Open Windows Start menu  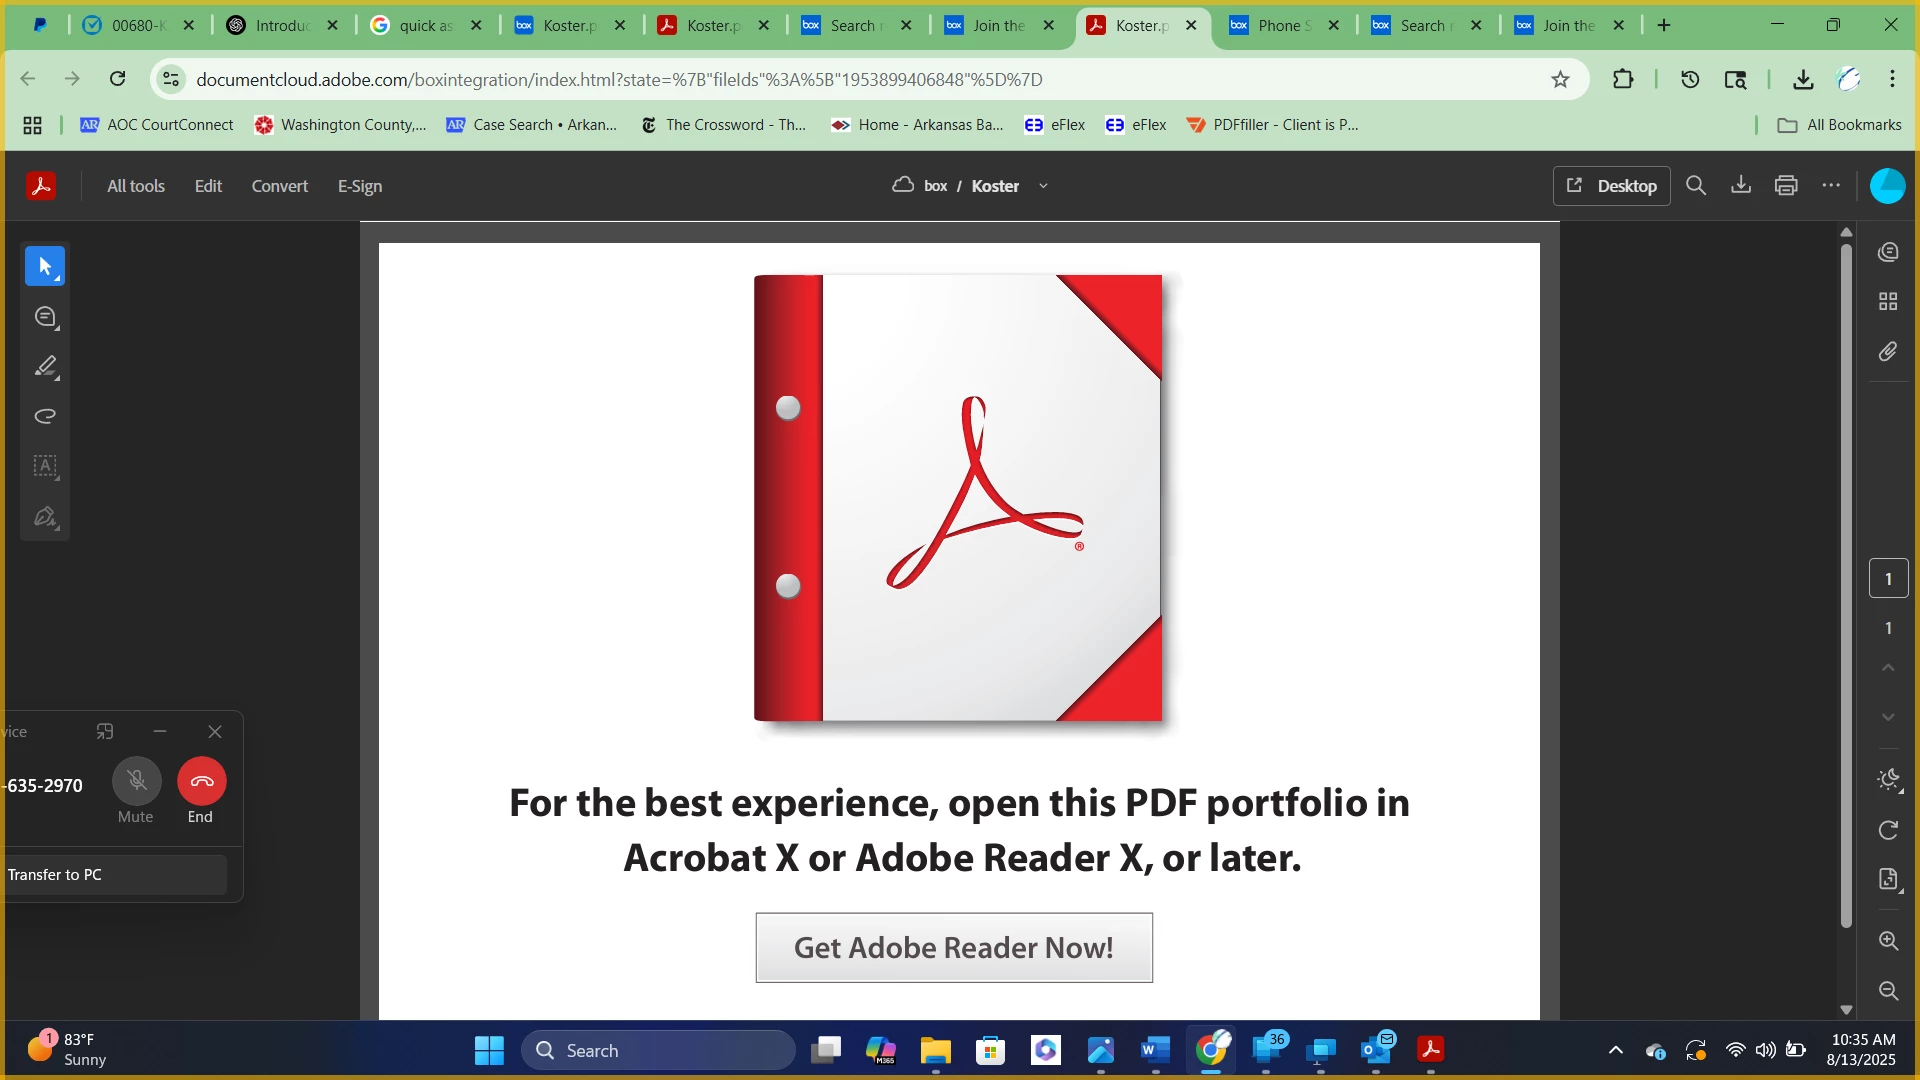489,1051
